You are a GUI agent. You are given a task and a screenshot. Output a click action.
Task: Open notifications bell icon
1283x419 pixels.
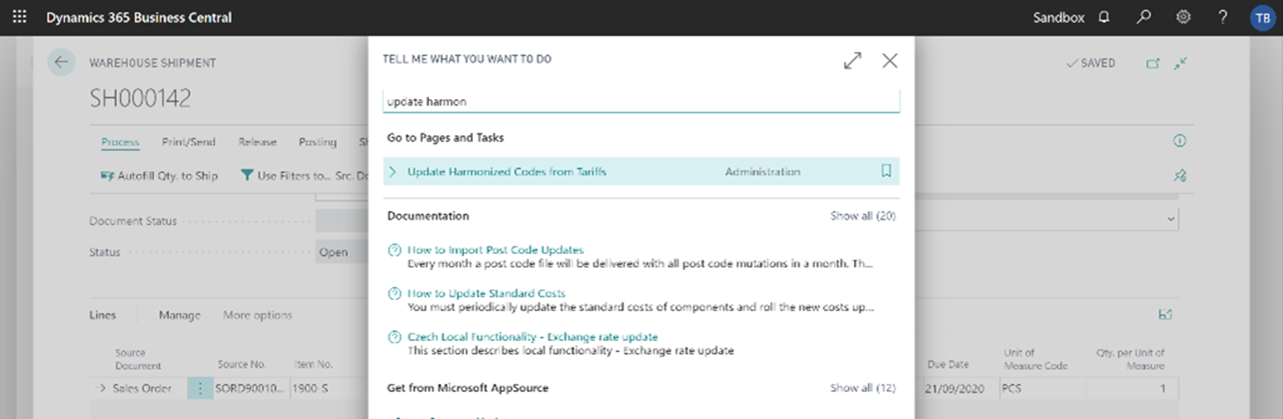click(1104, 17)
